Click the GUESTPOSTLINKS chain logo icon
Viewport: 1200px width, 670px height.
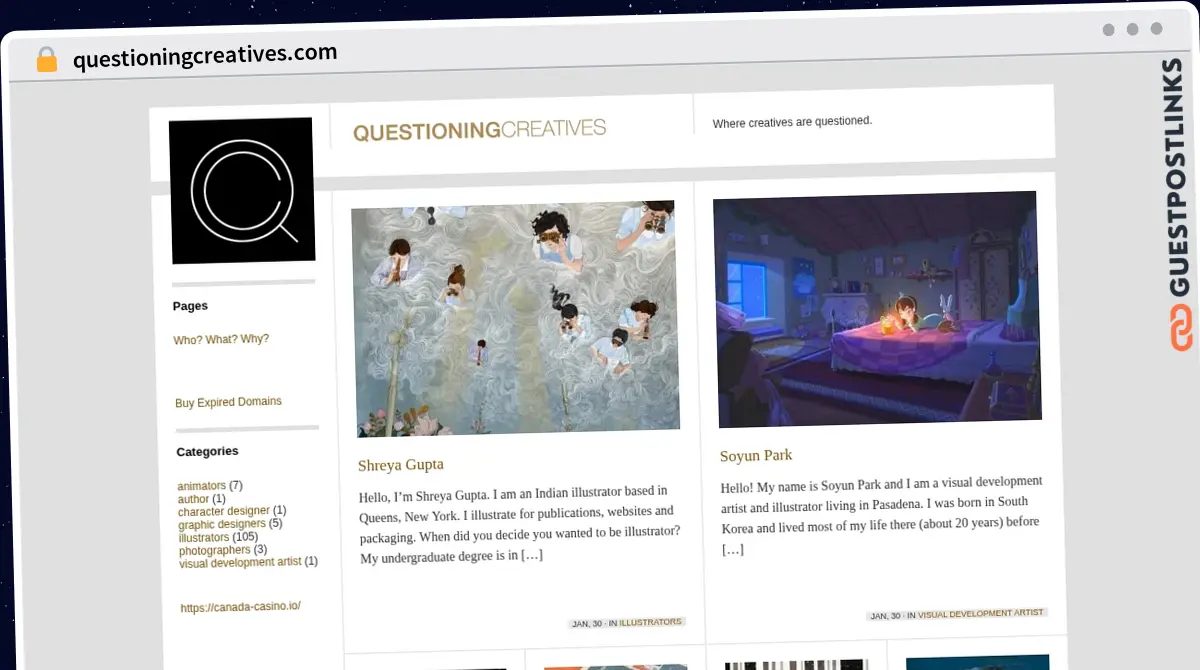(1181, 329)
